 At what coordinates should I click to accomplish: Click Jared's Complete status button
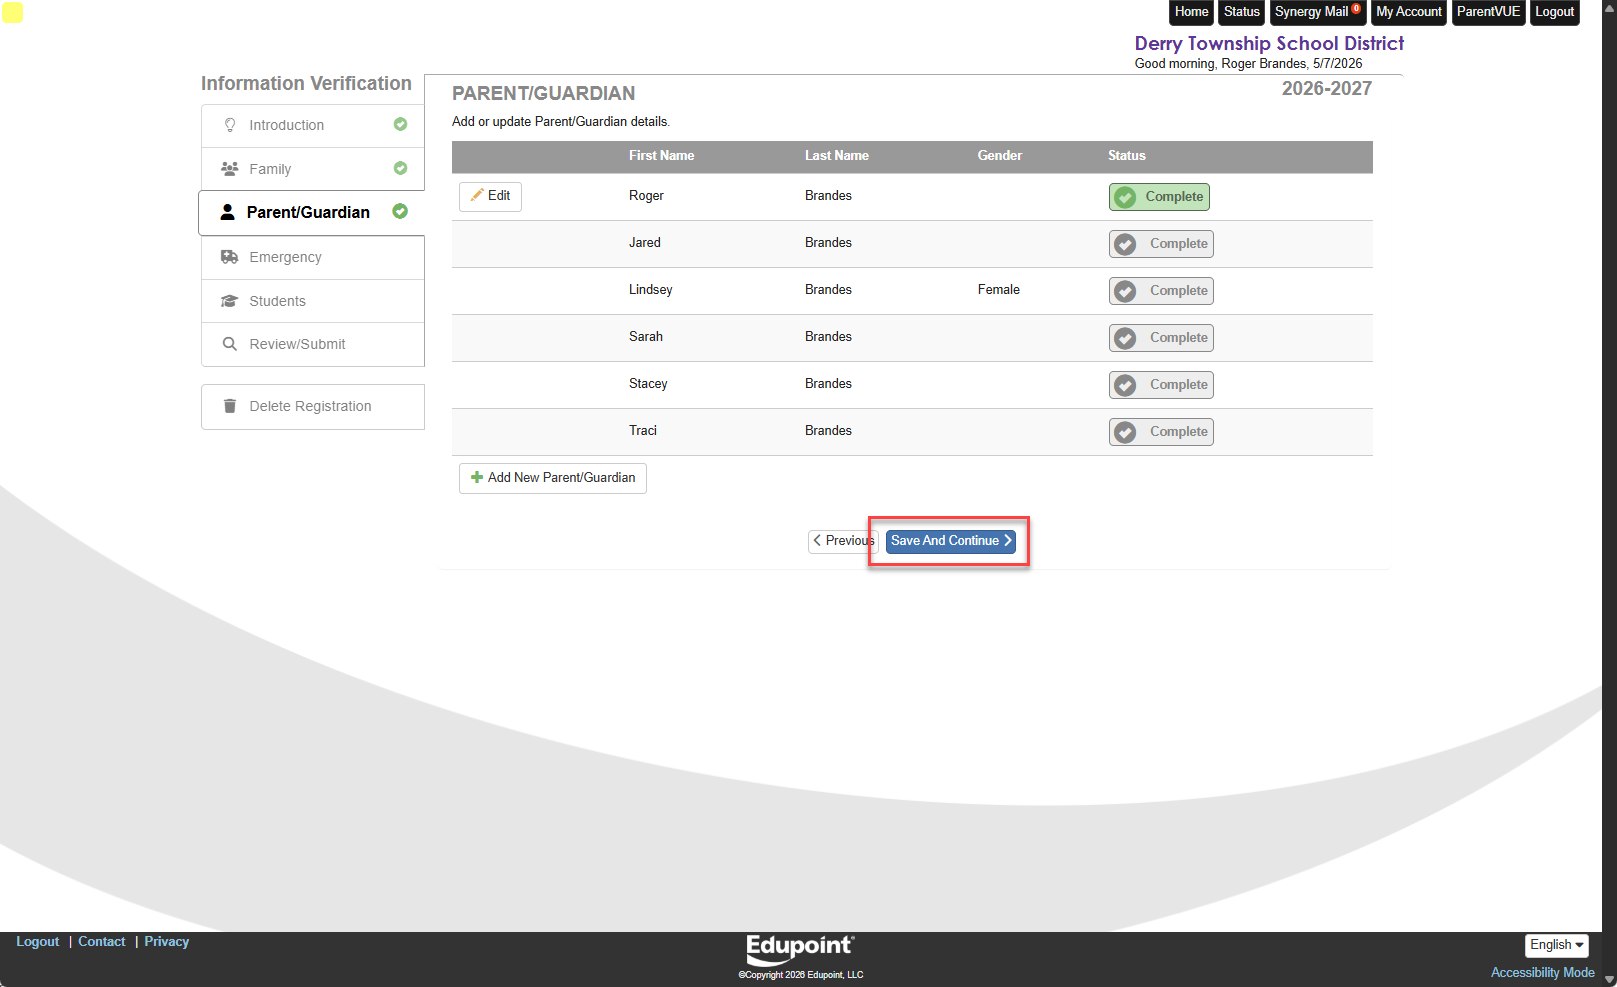(1161, 244)
